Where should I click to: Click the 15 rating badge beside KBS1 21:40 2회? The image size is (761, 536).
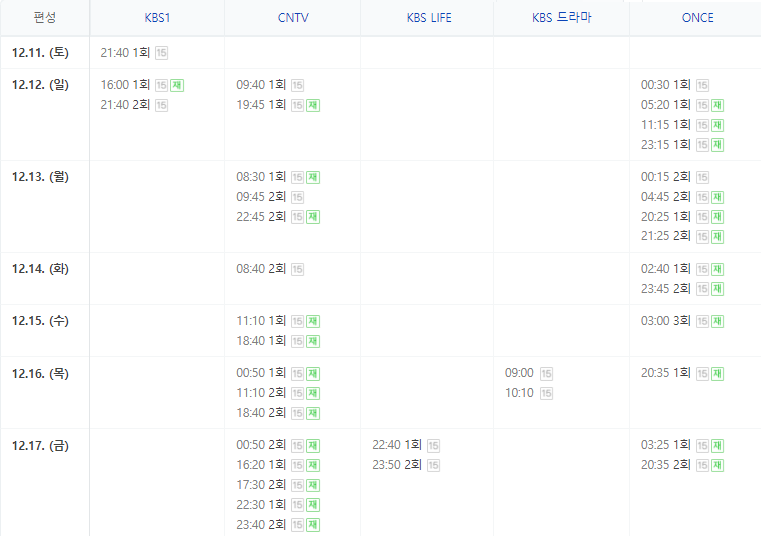coord(162,105)
